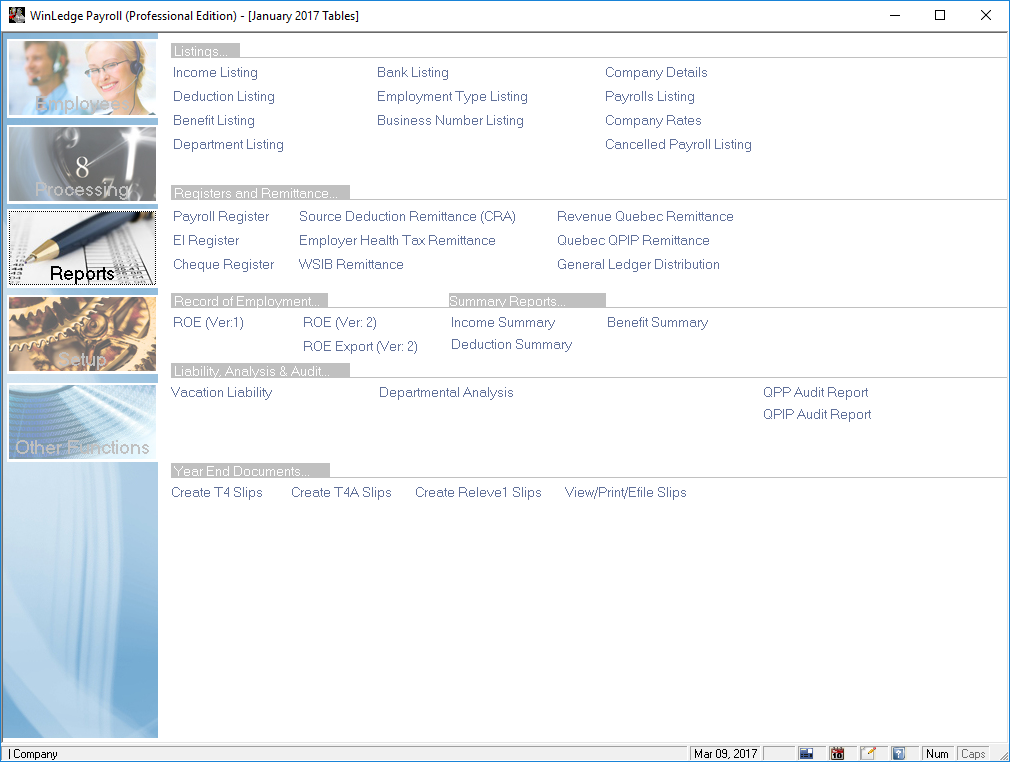Click the notepad with pencil status icon
1010x762 pixels.
[x=868, y=753]
